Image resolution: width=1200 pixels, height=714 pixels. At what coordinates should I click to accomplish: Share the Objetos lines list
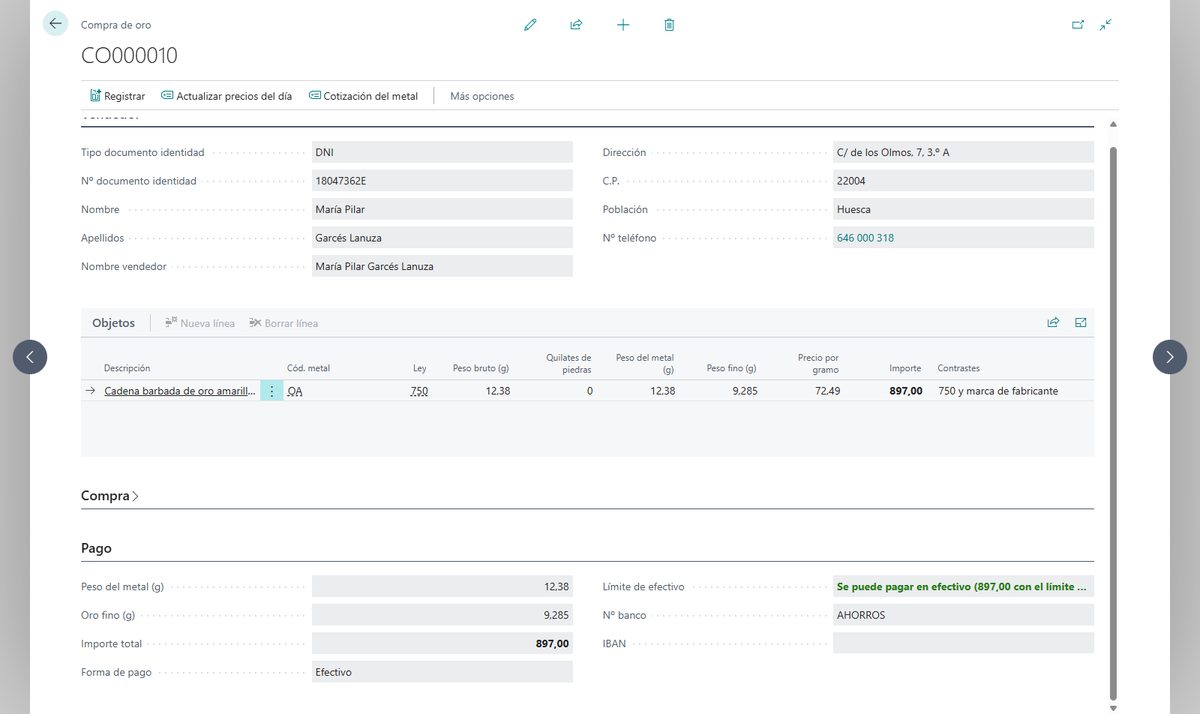[x=1053, y=323]
